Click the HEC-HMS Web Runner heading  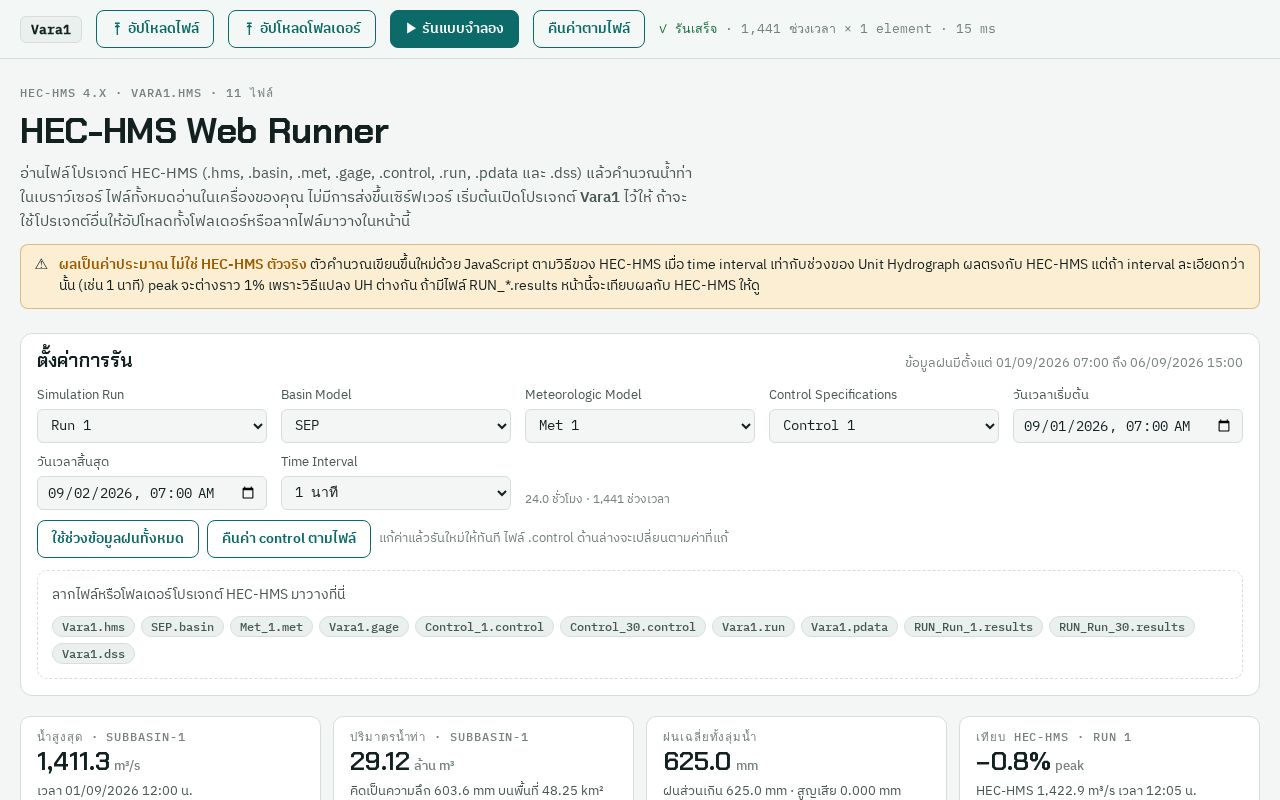coord(204,131)
